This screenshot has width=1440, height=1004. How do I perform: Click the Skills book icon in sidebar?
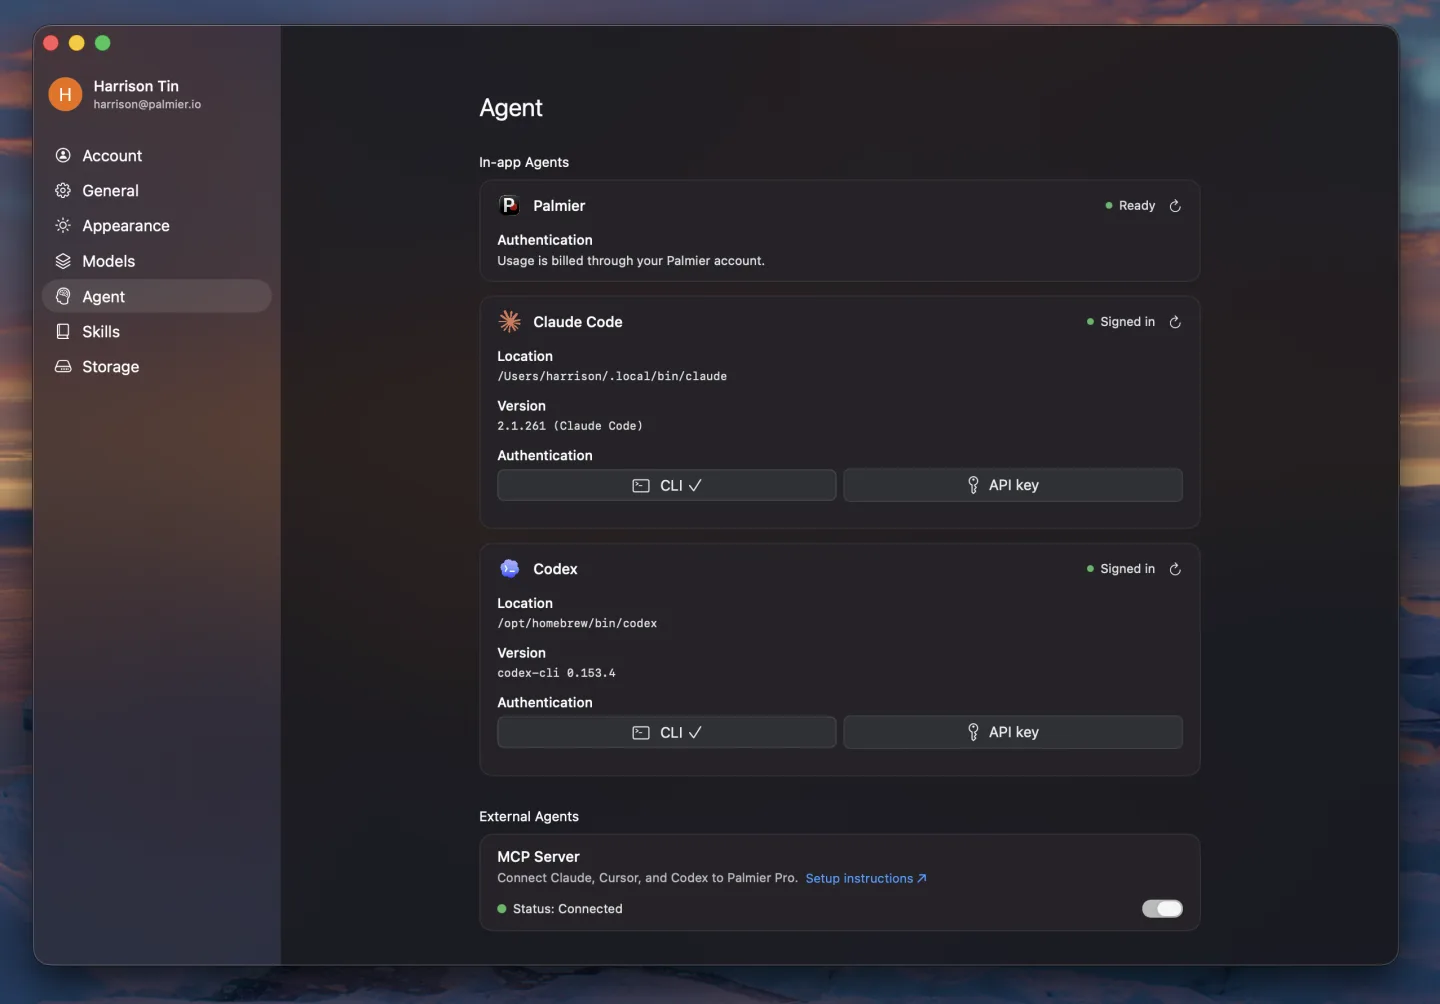pyautogui.click(x=63, y=332)
